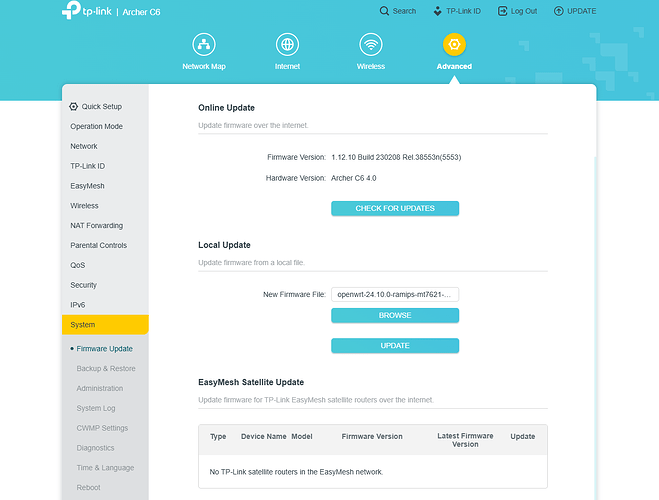Open the Wireless signal icon
This screenshot has width=659, height=500.
click(x=371, y=44)
